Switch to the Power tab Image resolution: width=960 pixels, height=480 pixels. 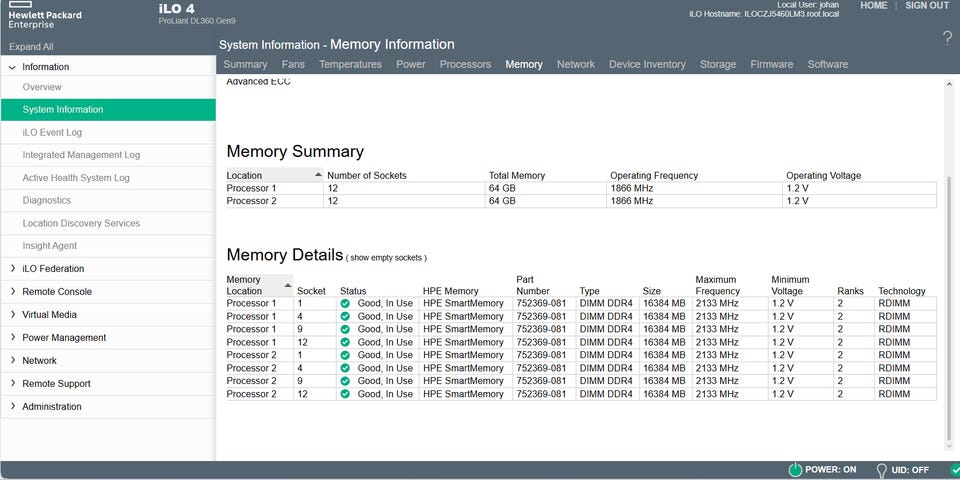pyautogui.click(x=411, y=64)
